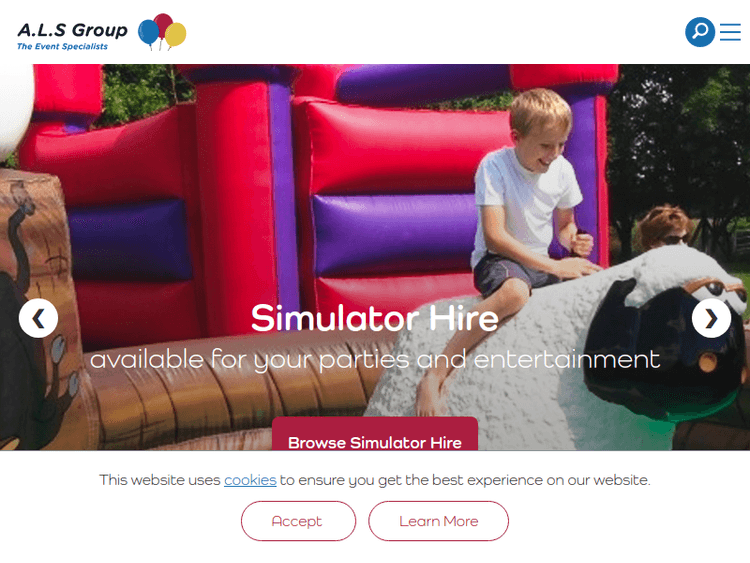
Task: Click the Simulator Hire slide heading
Action: 375,318
